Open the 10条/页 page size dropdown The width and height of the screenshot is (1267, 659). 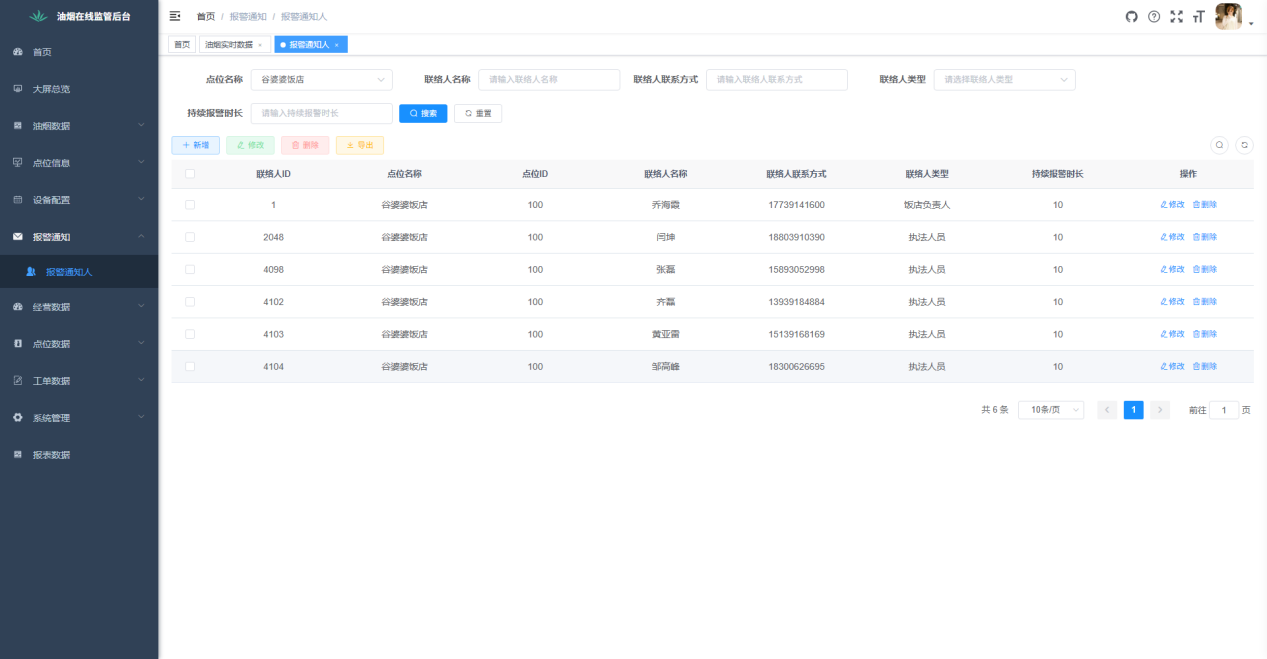pyautogui.click(x=1051, y=410)
